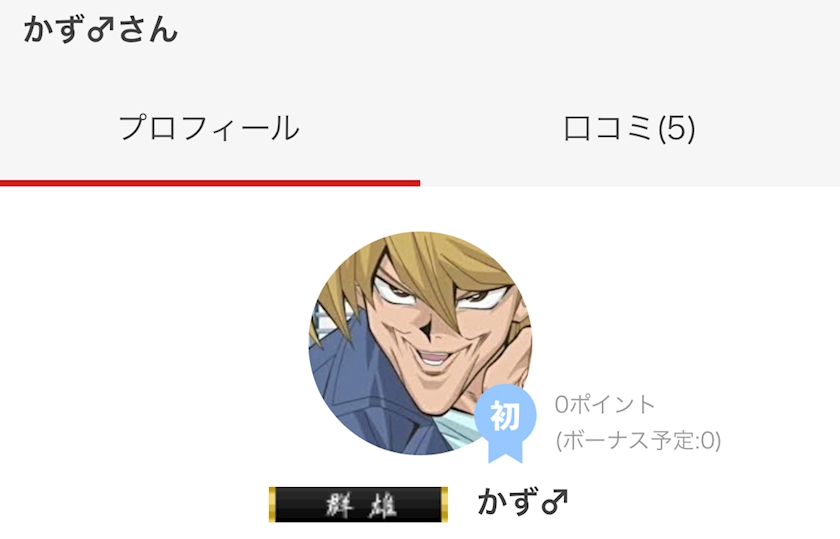
Task: Click the male symbol in header title
Action: click(x=101, y=29)
